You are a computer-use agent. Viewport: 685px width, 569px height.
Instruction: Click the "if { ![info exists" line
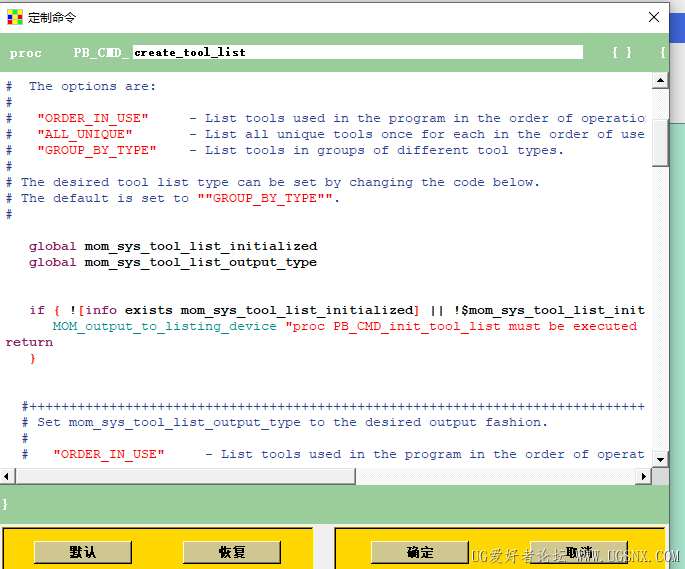(x=337, y=310)
